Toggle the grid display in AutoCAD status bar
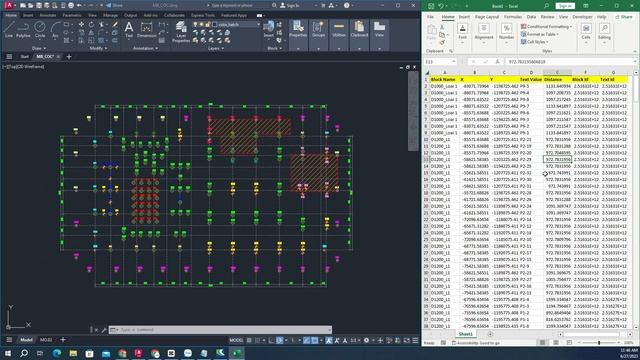Image resolution: width=640 pixels, height=360 pixels. pos(249,340)
